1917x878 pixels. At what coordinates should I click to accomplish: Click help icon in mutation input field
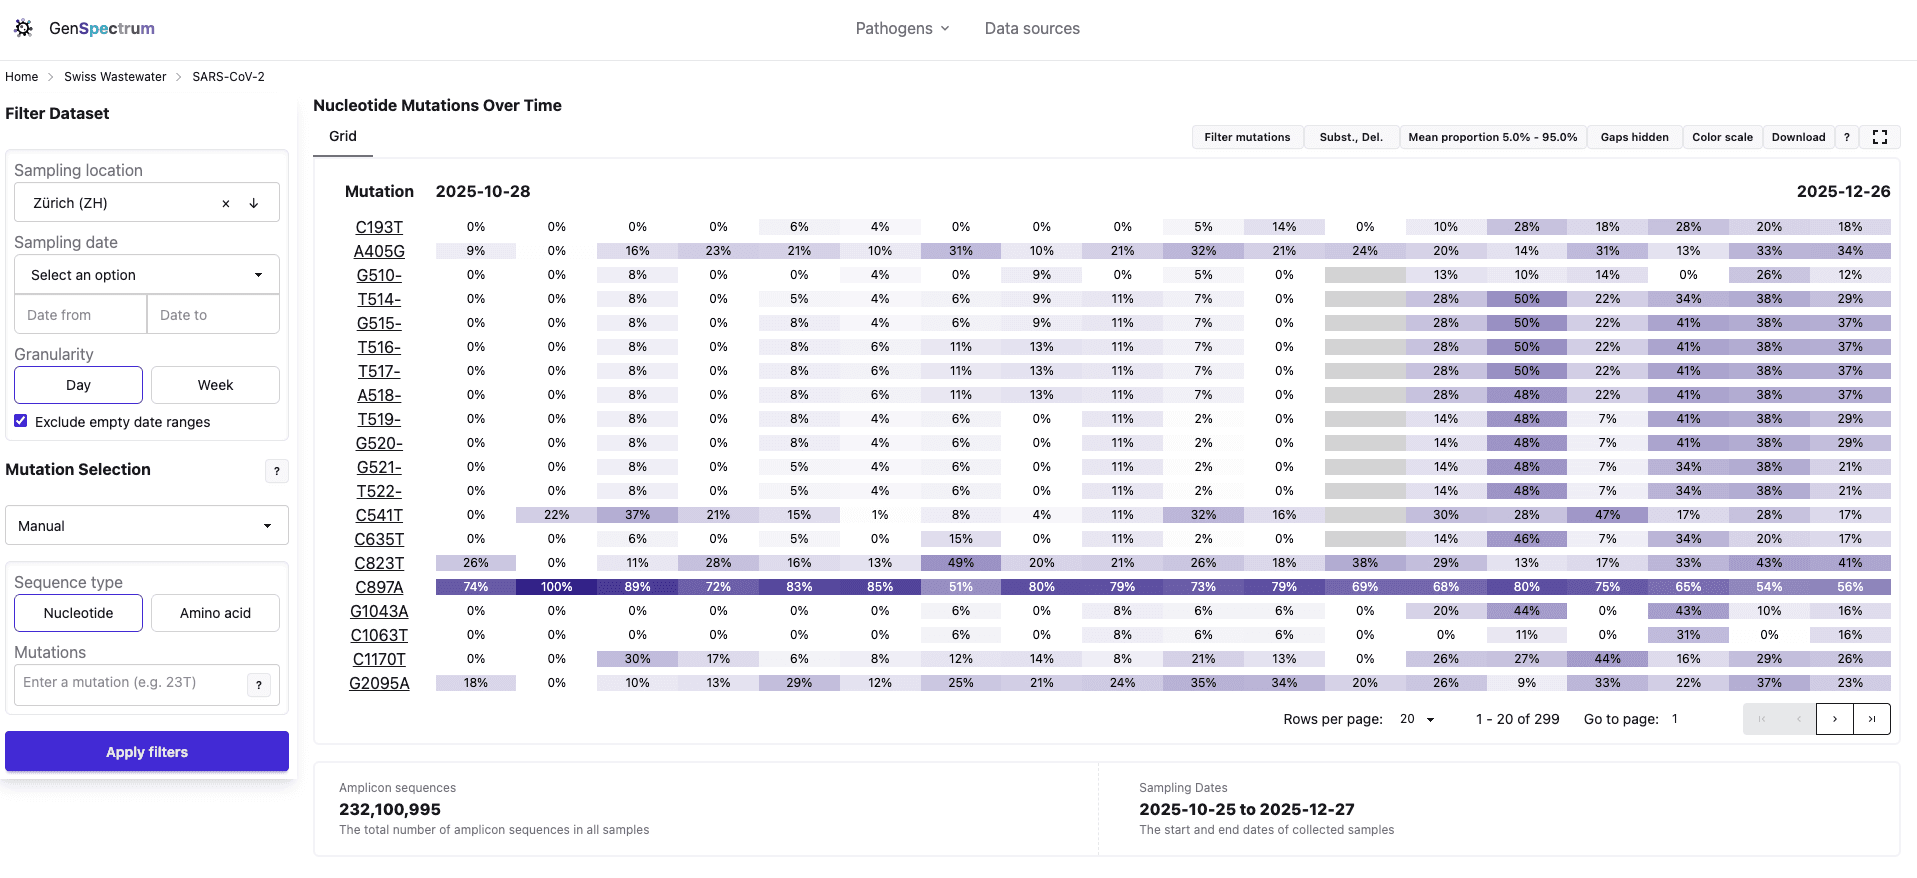(x=259, y=685)
